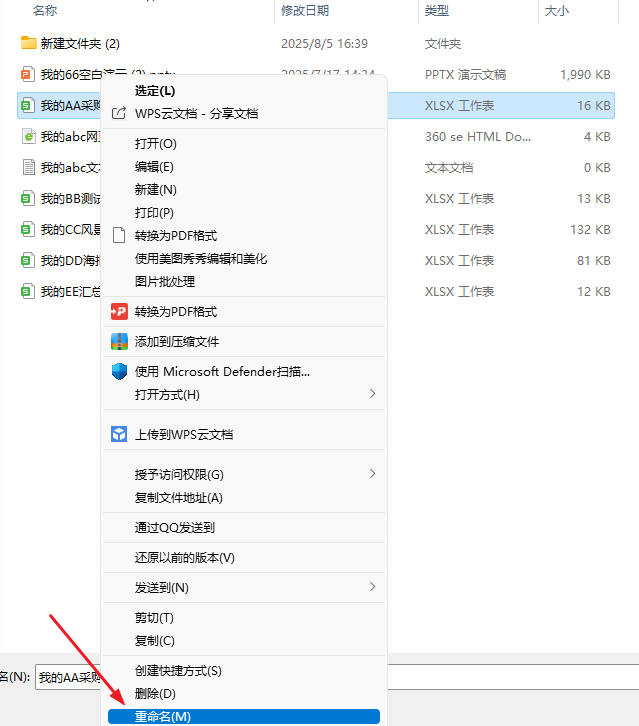Screen dimensions: 639x726
Task: Click the PPTX file icon for 我的66空白演示
Action: click(x=28, y=74)
